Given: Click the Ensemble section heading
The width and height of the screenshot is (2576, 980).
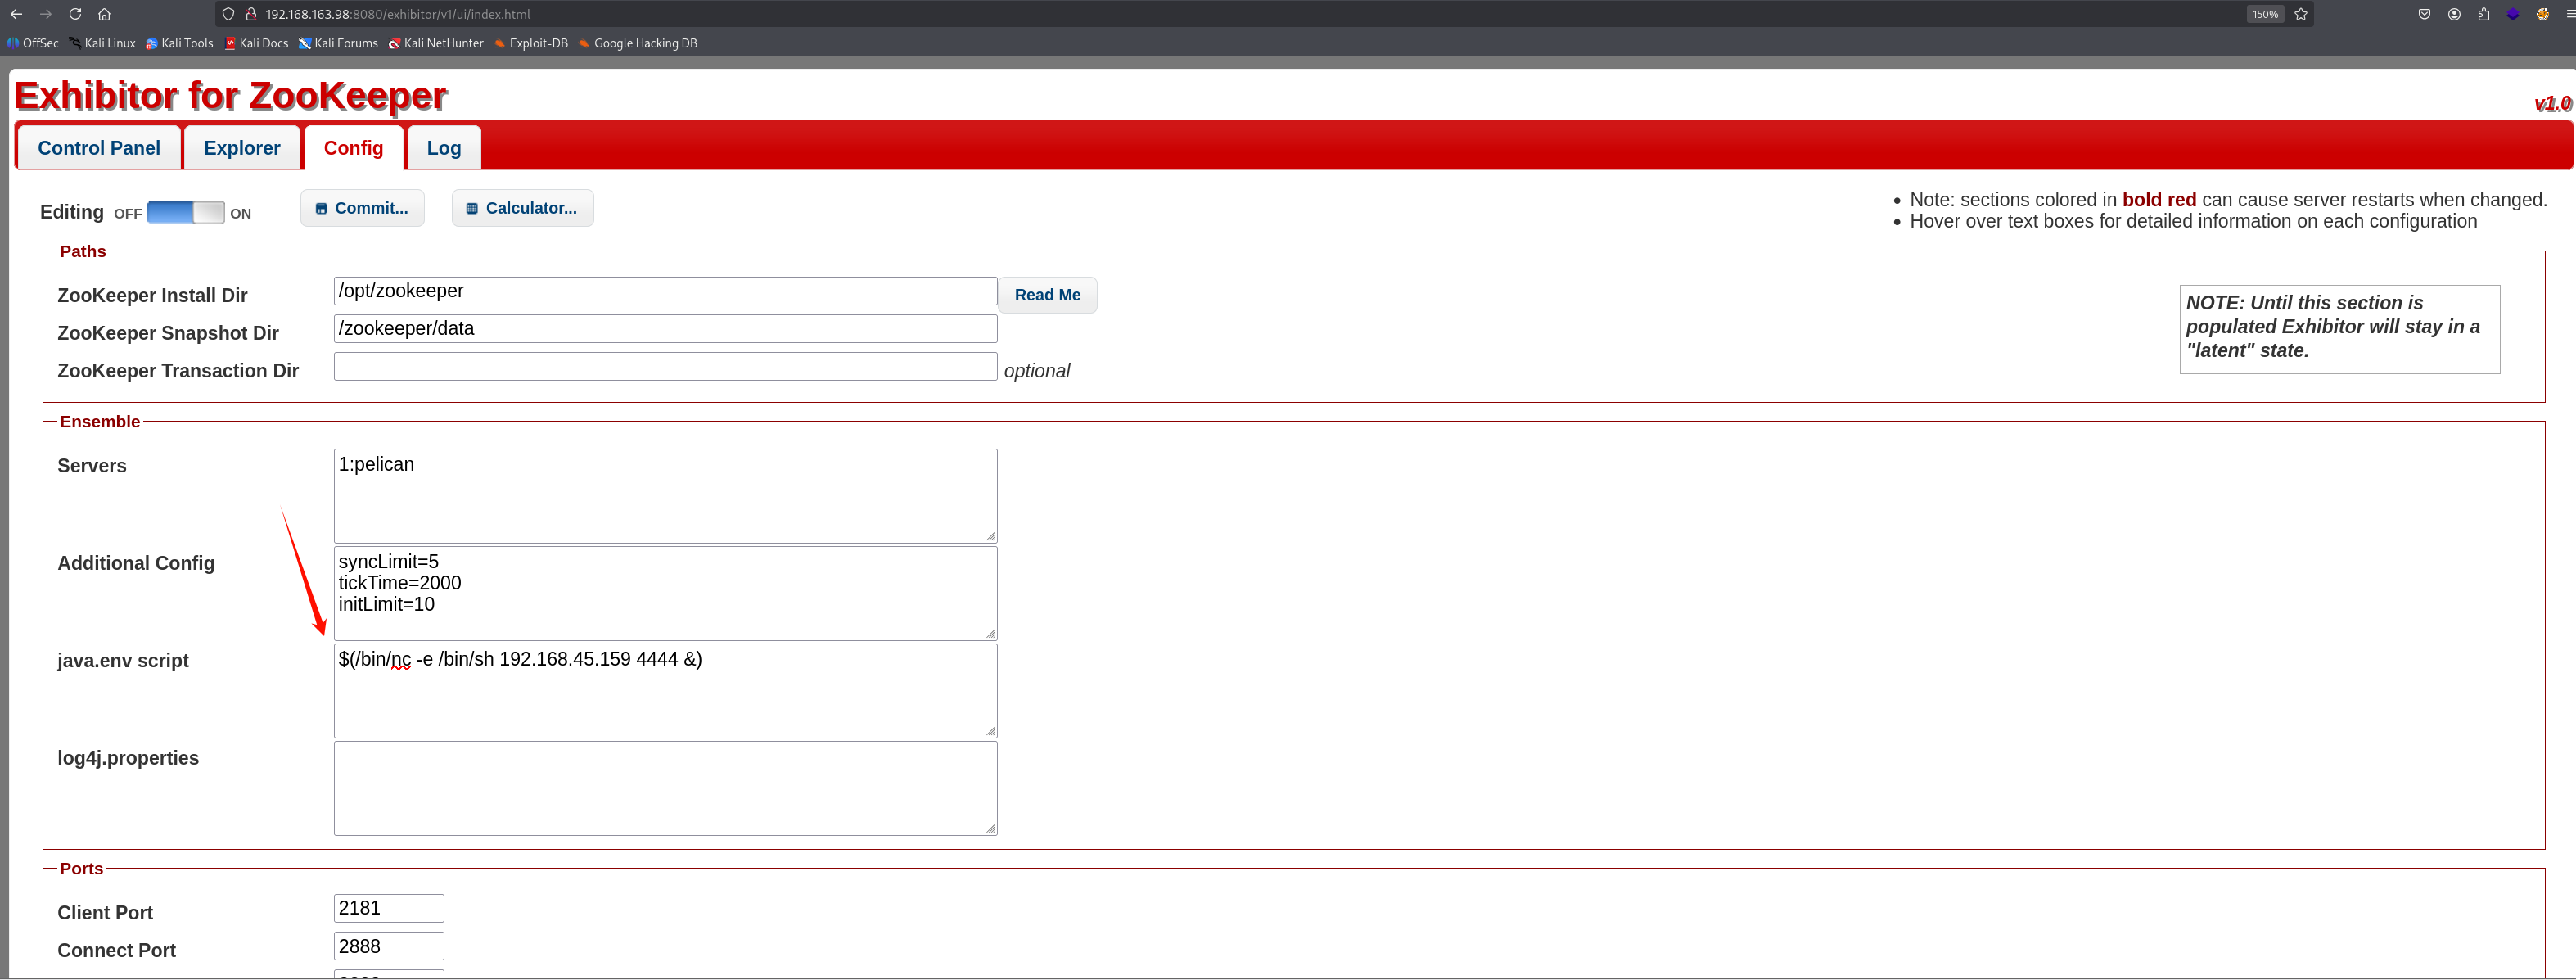Looking at the screenshot, I should pos(100,422).
